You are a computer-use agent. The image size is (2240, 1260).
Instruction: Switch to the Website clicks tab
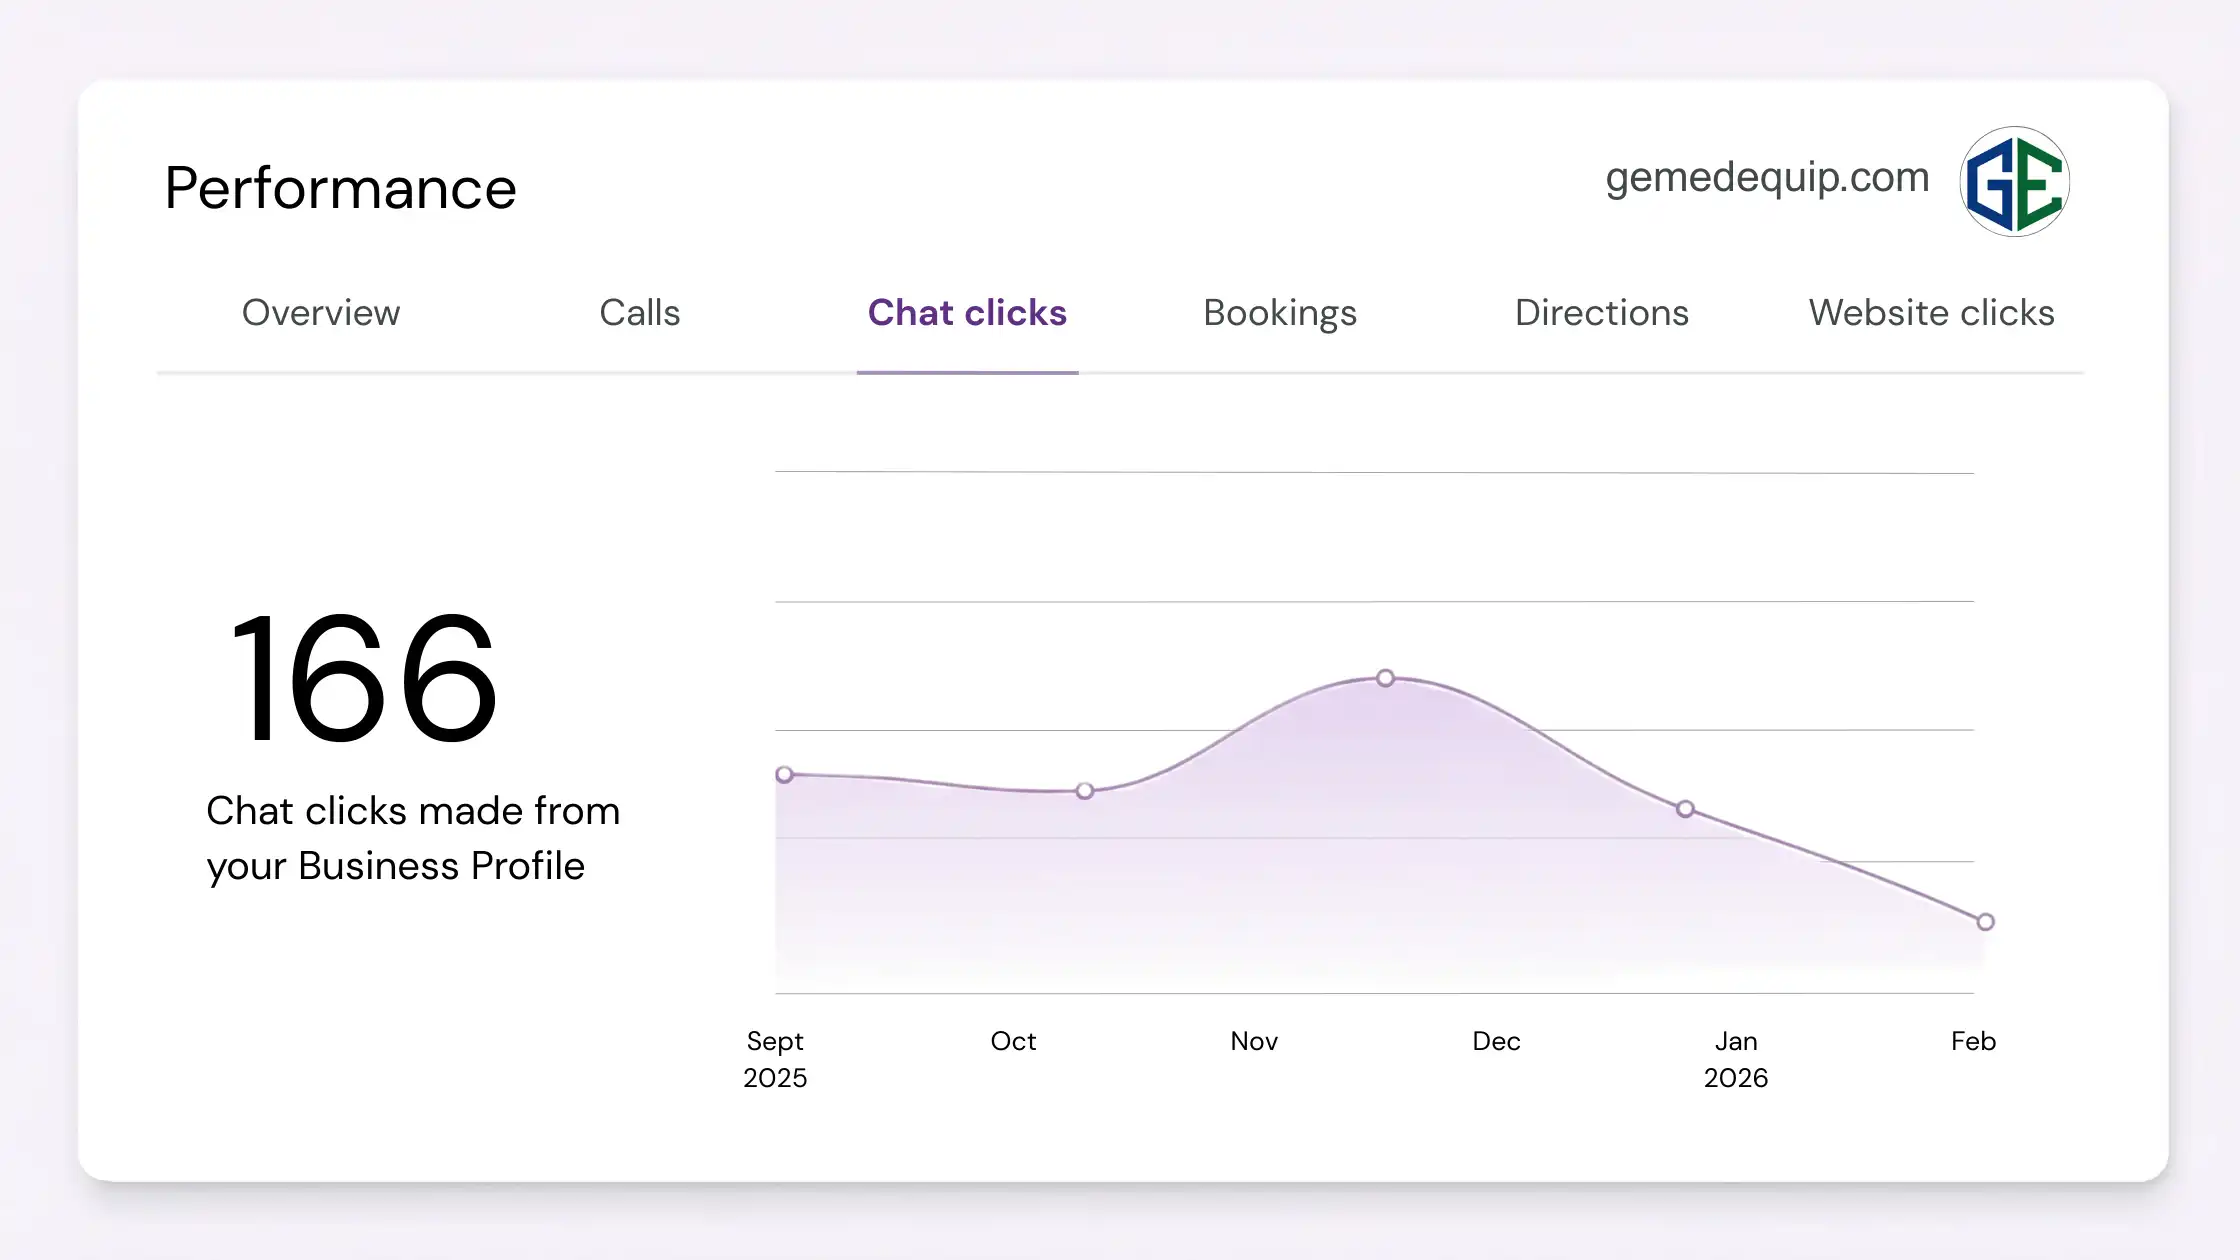coord(1931,313)
